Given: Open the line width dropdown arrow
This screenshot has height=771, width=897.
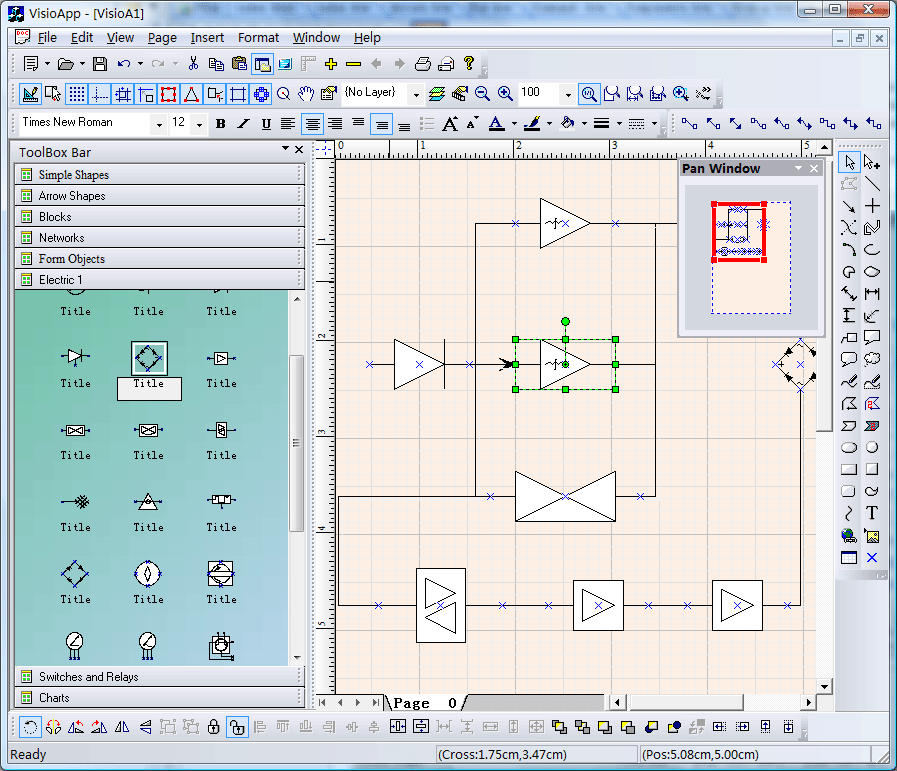Looking at the screenshot, I should pos(619,124).
